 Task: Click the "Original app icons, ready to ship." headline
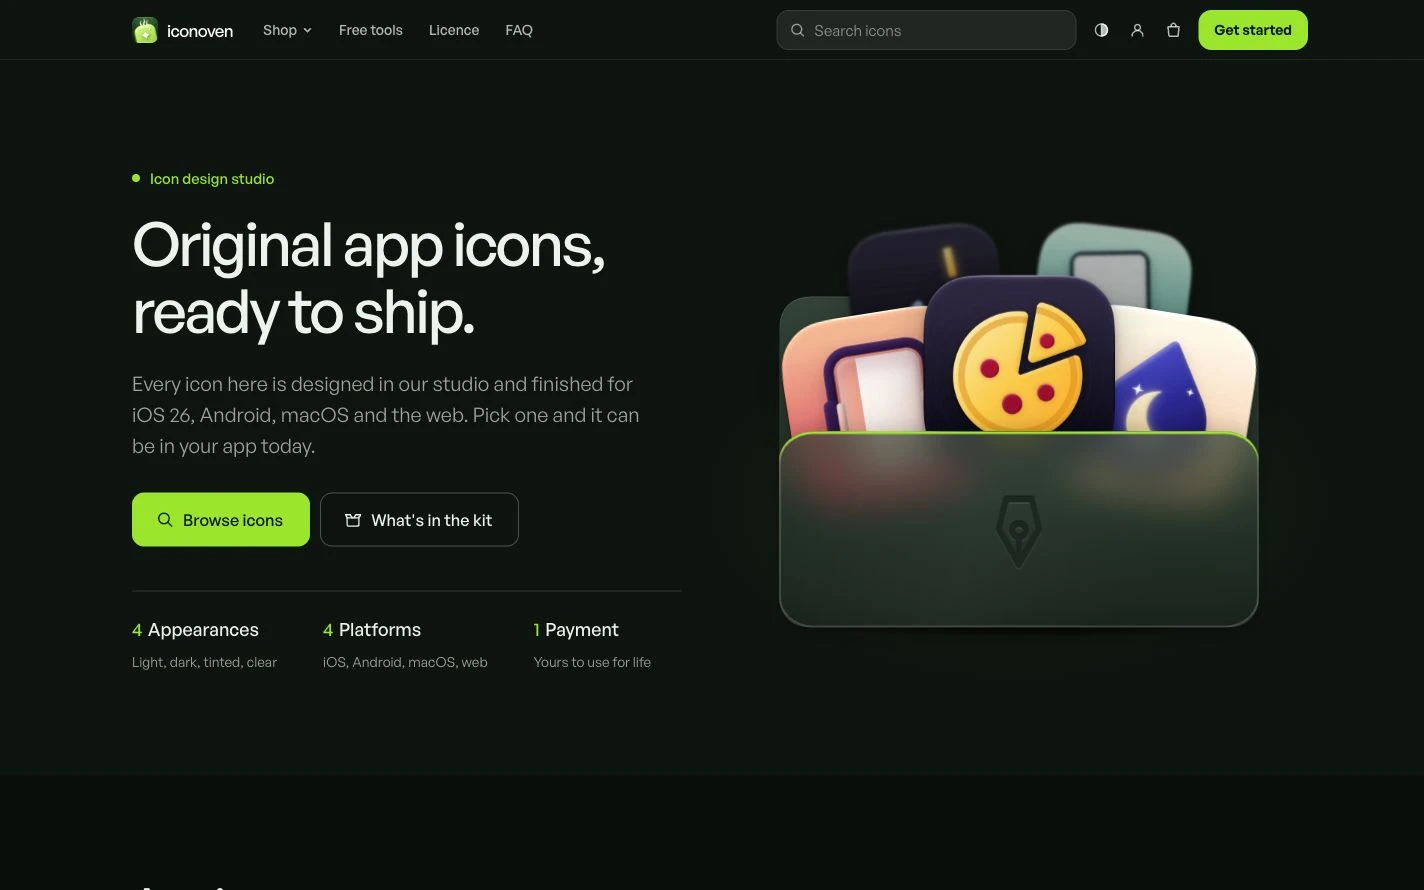(x=369, y=279)
